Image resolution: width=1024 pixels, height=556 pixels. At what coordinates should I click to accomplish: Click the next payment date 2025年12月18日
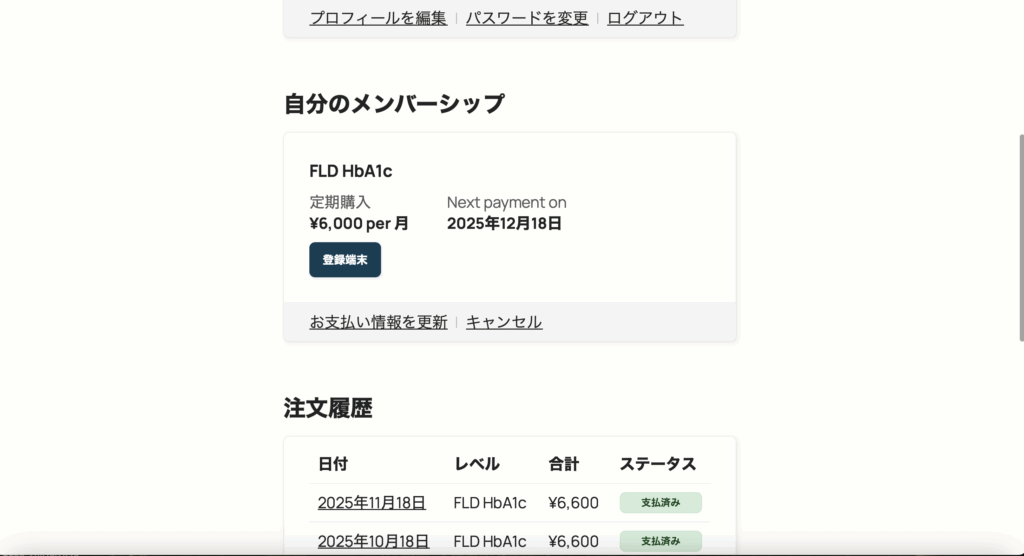504,223
